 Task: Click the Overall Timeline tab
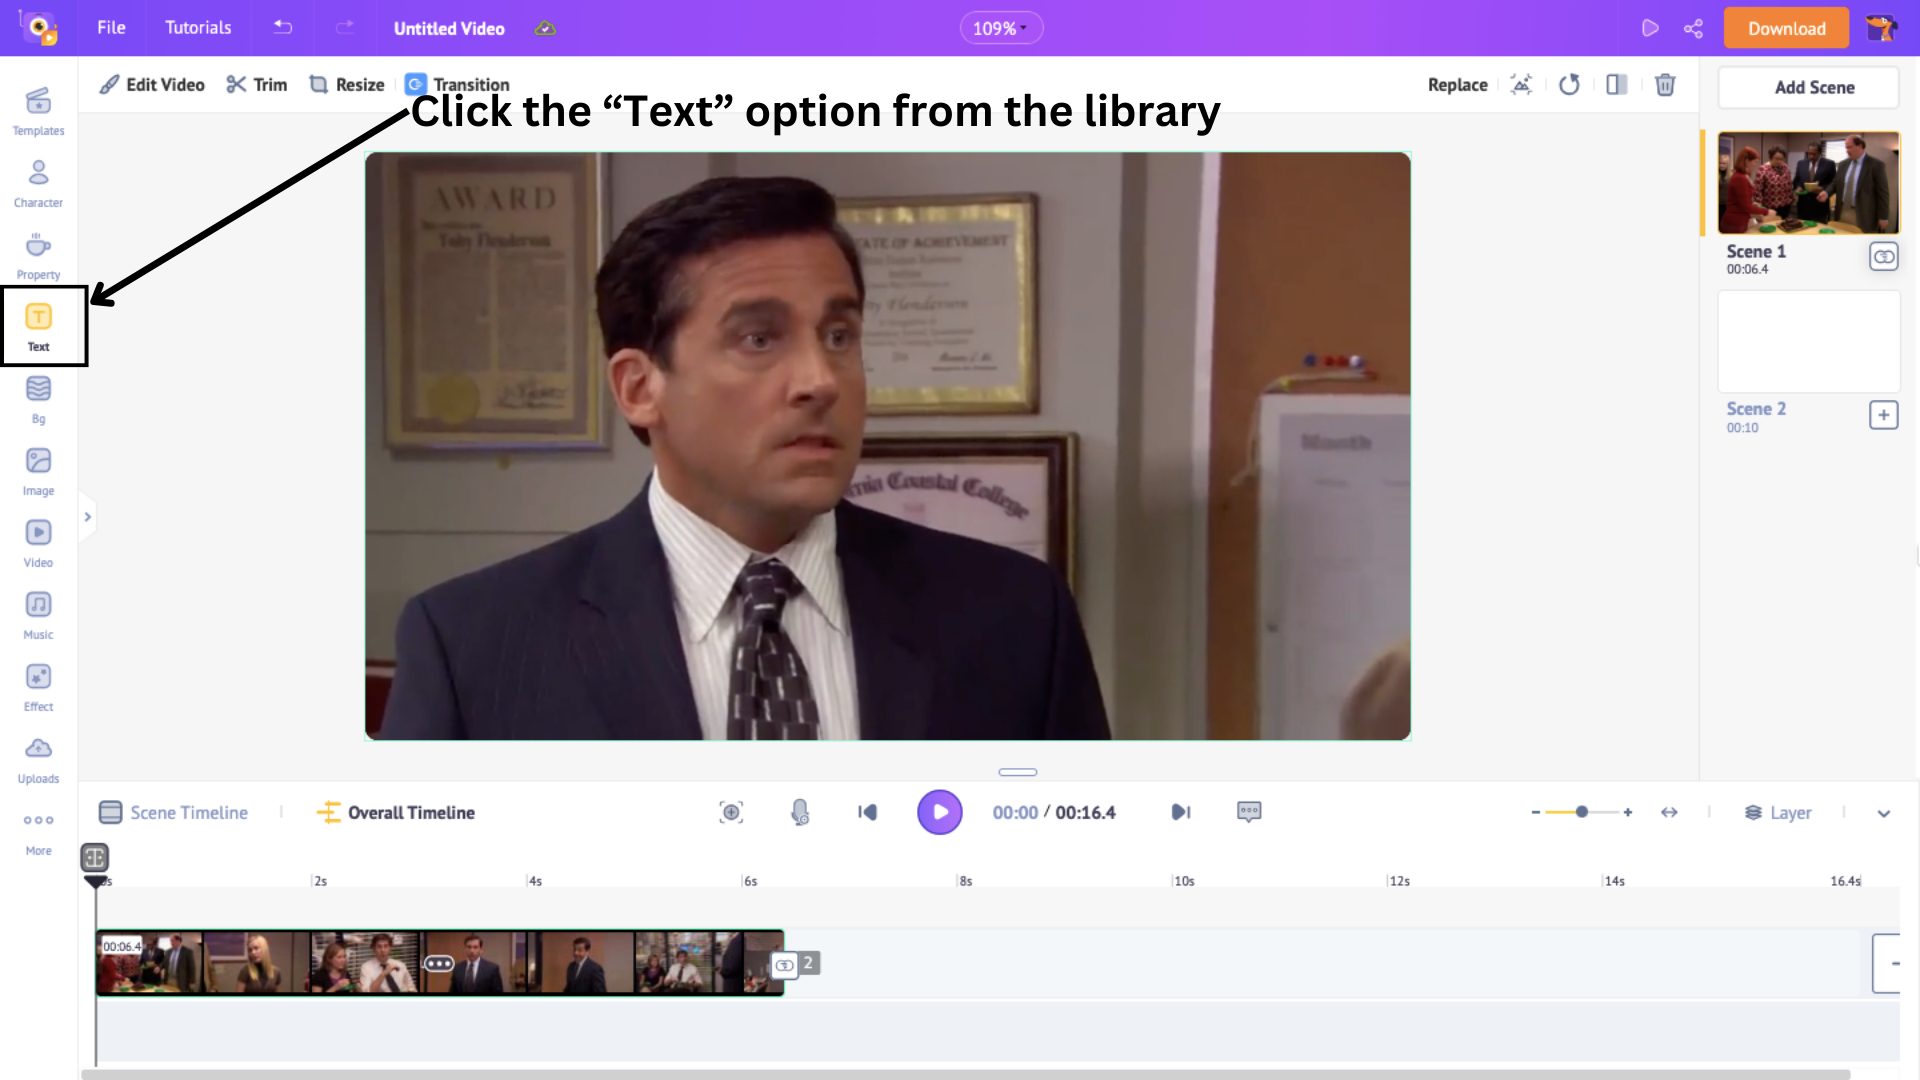[x=410, y=812]
